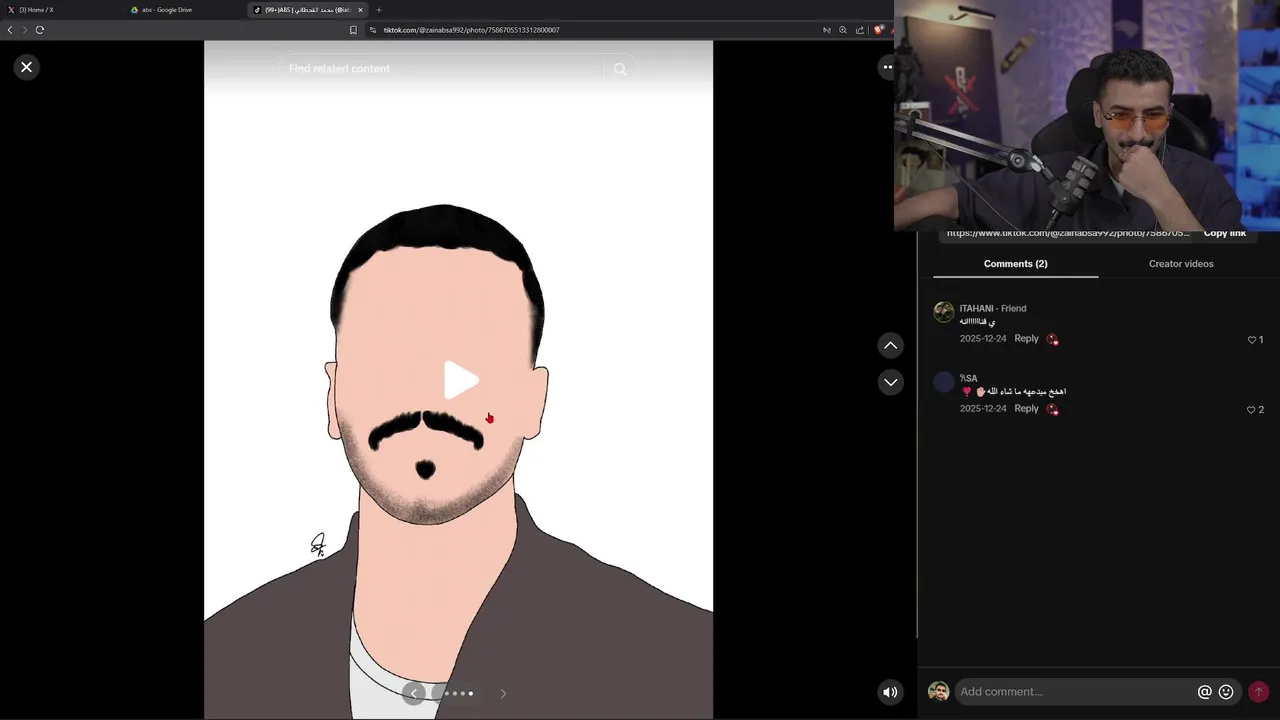This screenshot has width=1280, height=720.
Task: Reload the page with refresh icon
Action: coord(40,30)
